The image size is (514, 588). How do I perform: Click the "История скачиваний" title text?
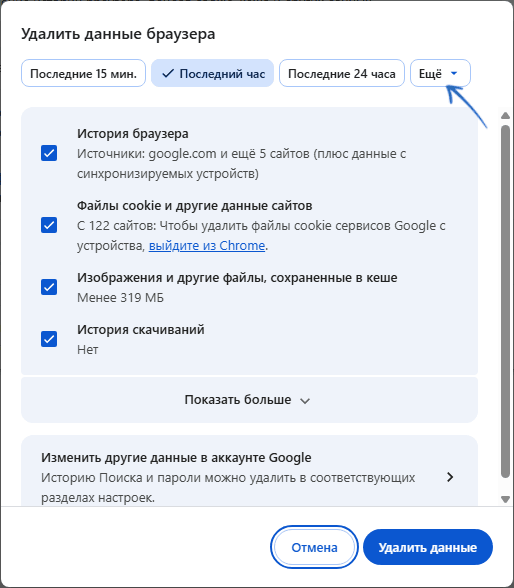pyautogui.click(x=141, y=330)
